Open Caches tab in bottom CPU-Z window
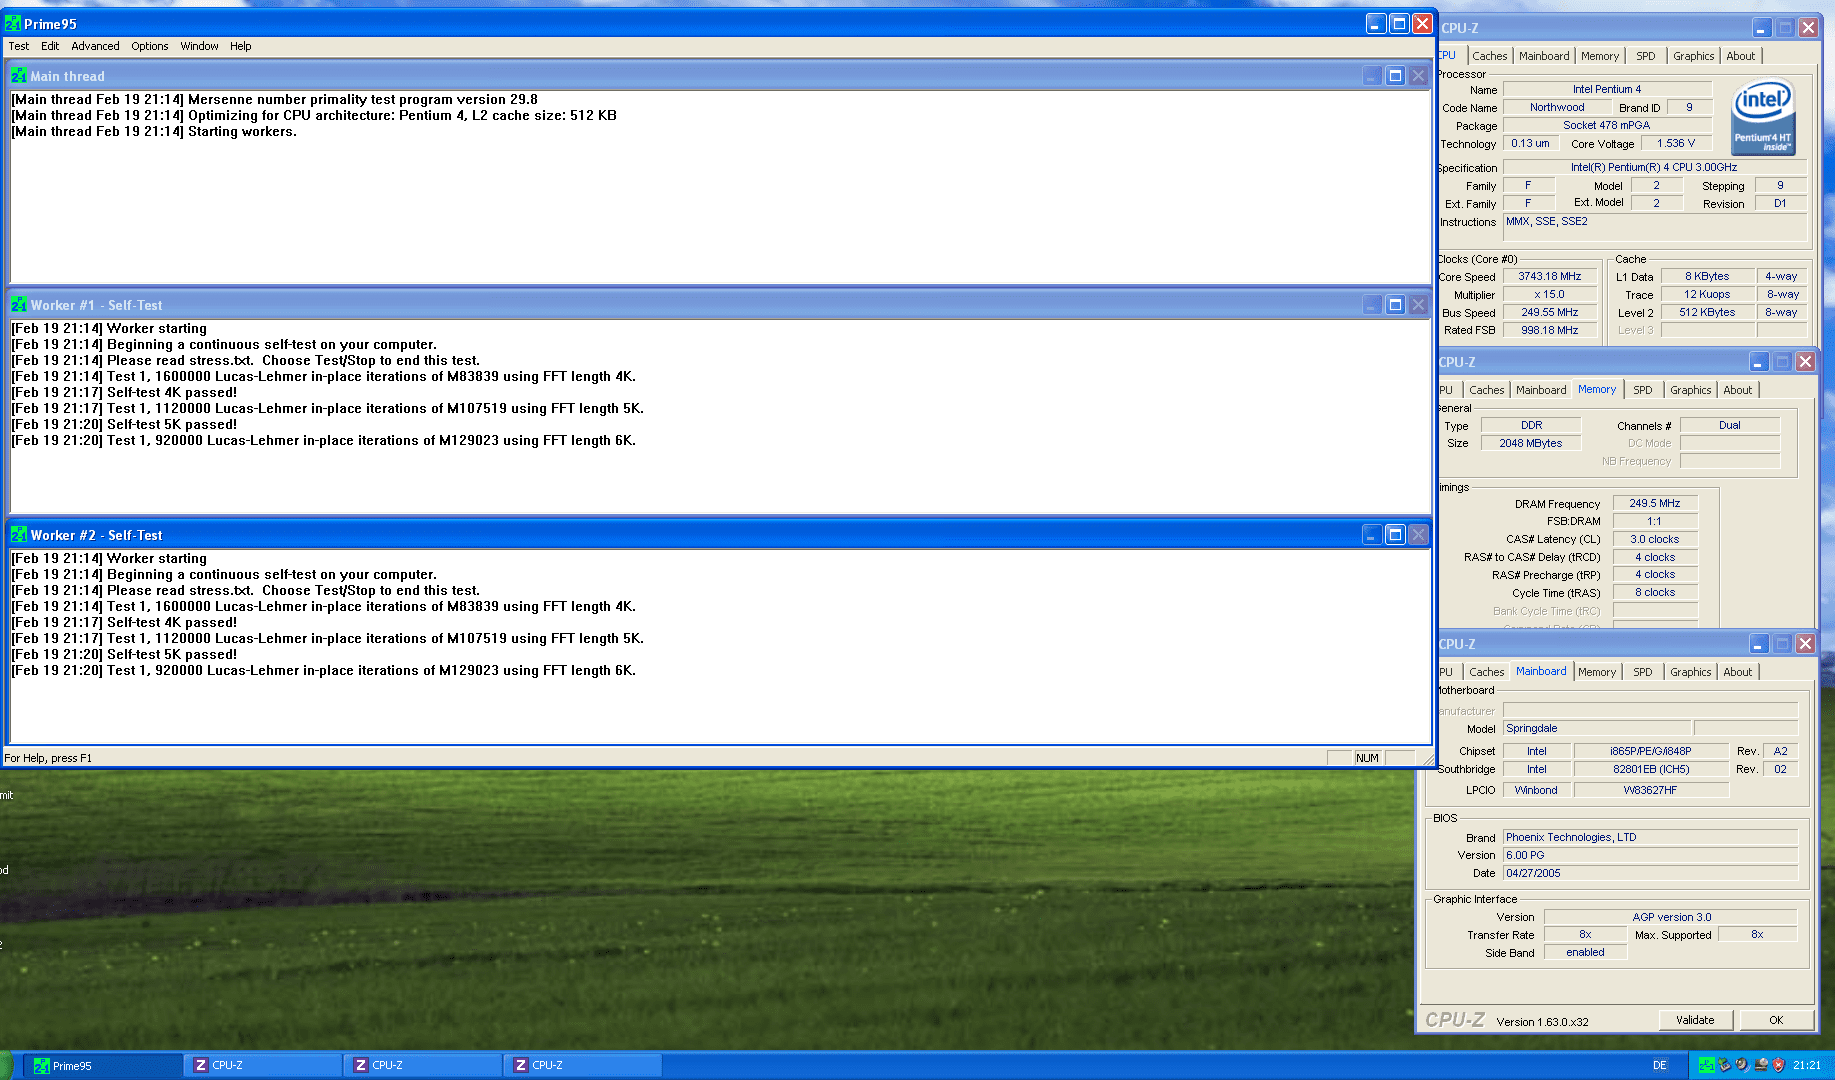 (x=1486, y=672)
